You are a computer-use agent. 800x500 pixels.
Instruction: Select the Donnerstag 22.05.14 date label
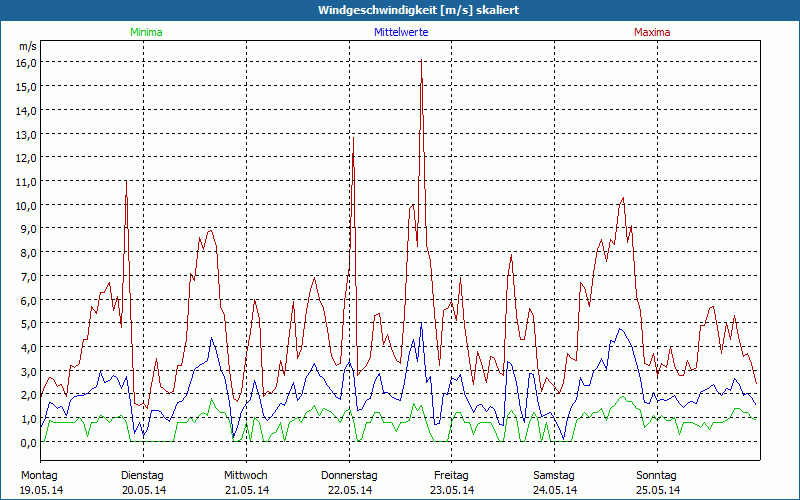point(349,482)
